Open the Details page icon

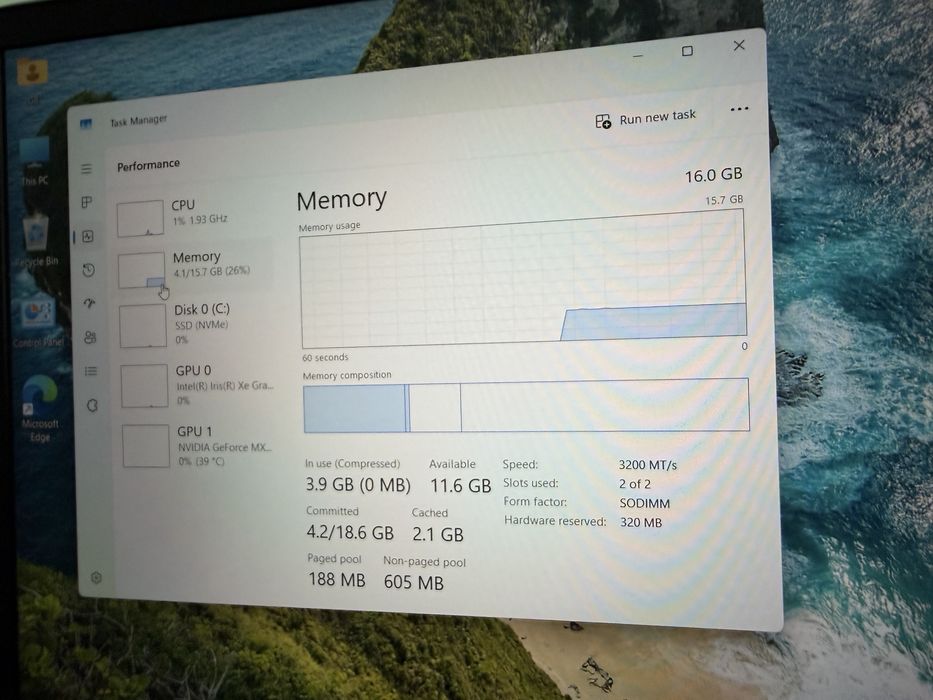click(x=91, y=371)
